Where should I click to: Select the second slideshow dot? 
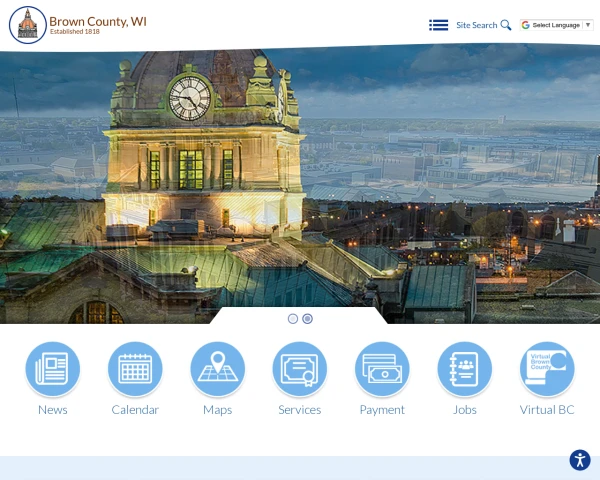tap(307, 319)
